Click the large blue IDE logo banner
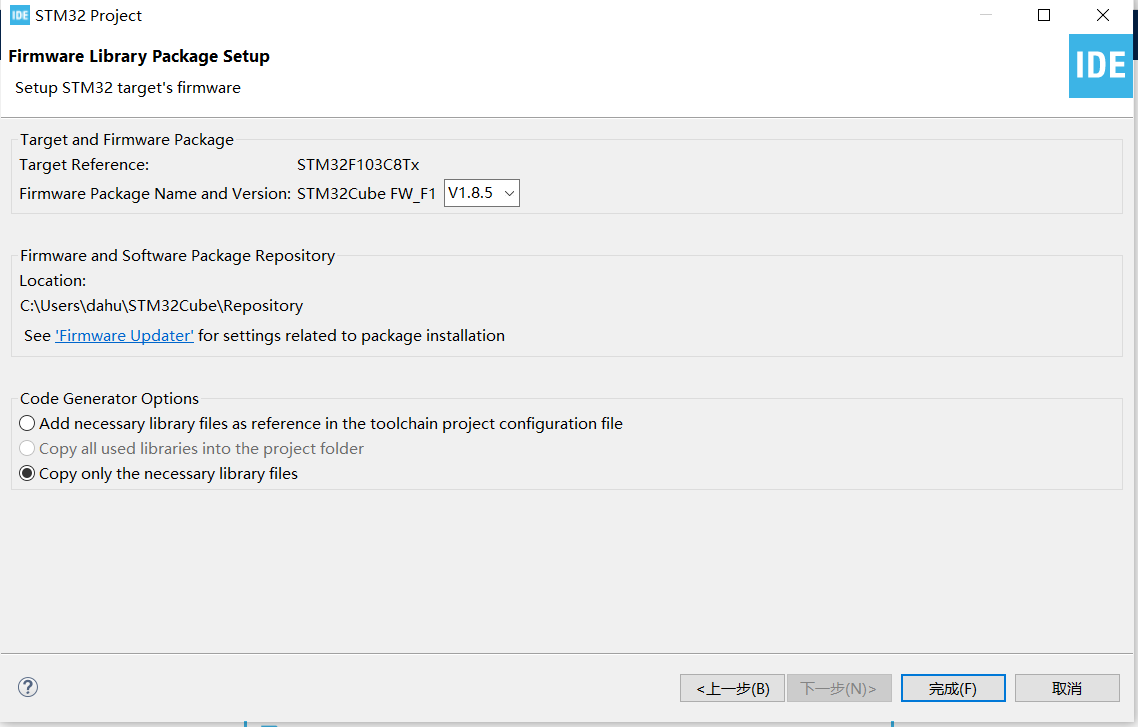Viewport: 1138px width, 727px height. [1100, 66]
